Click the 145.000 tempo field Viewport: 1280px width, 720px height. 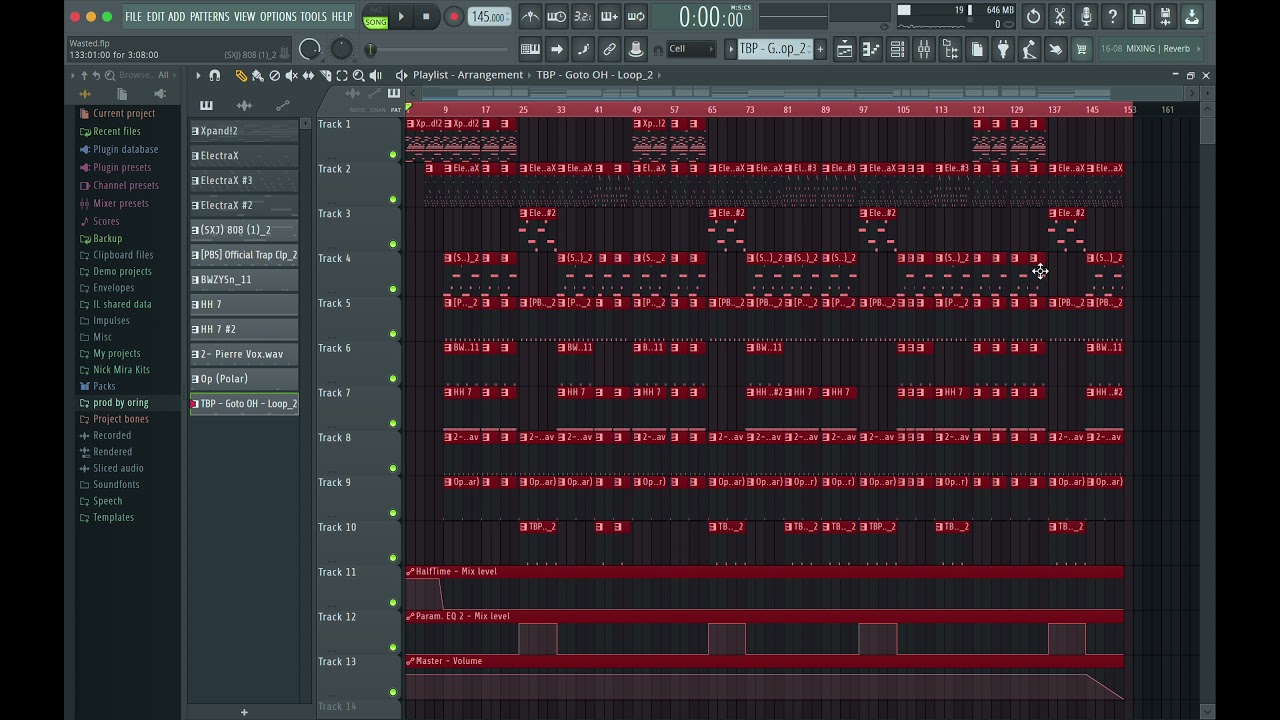(x=488, y=17)
